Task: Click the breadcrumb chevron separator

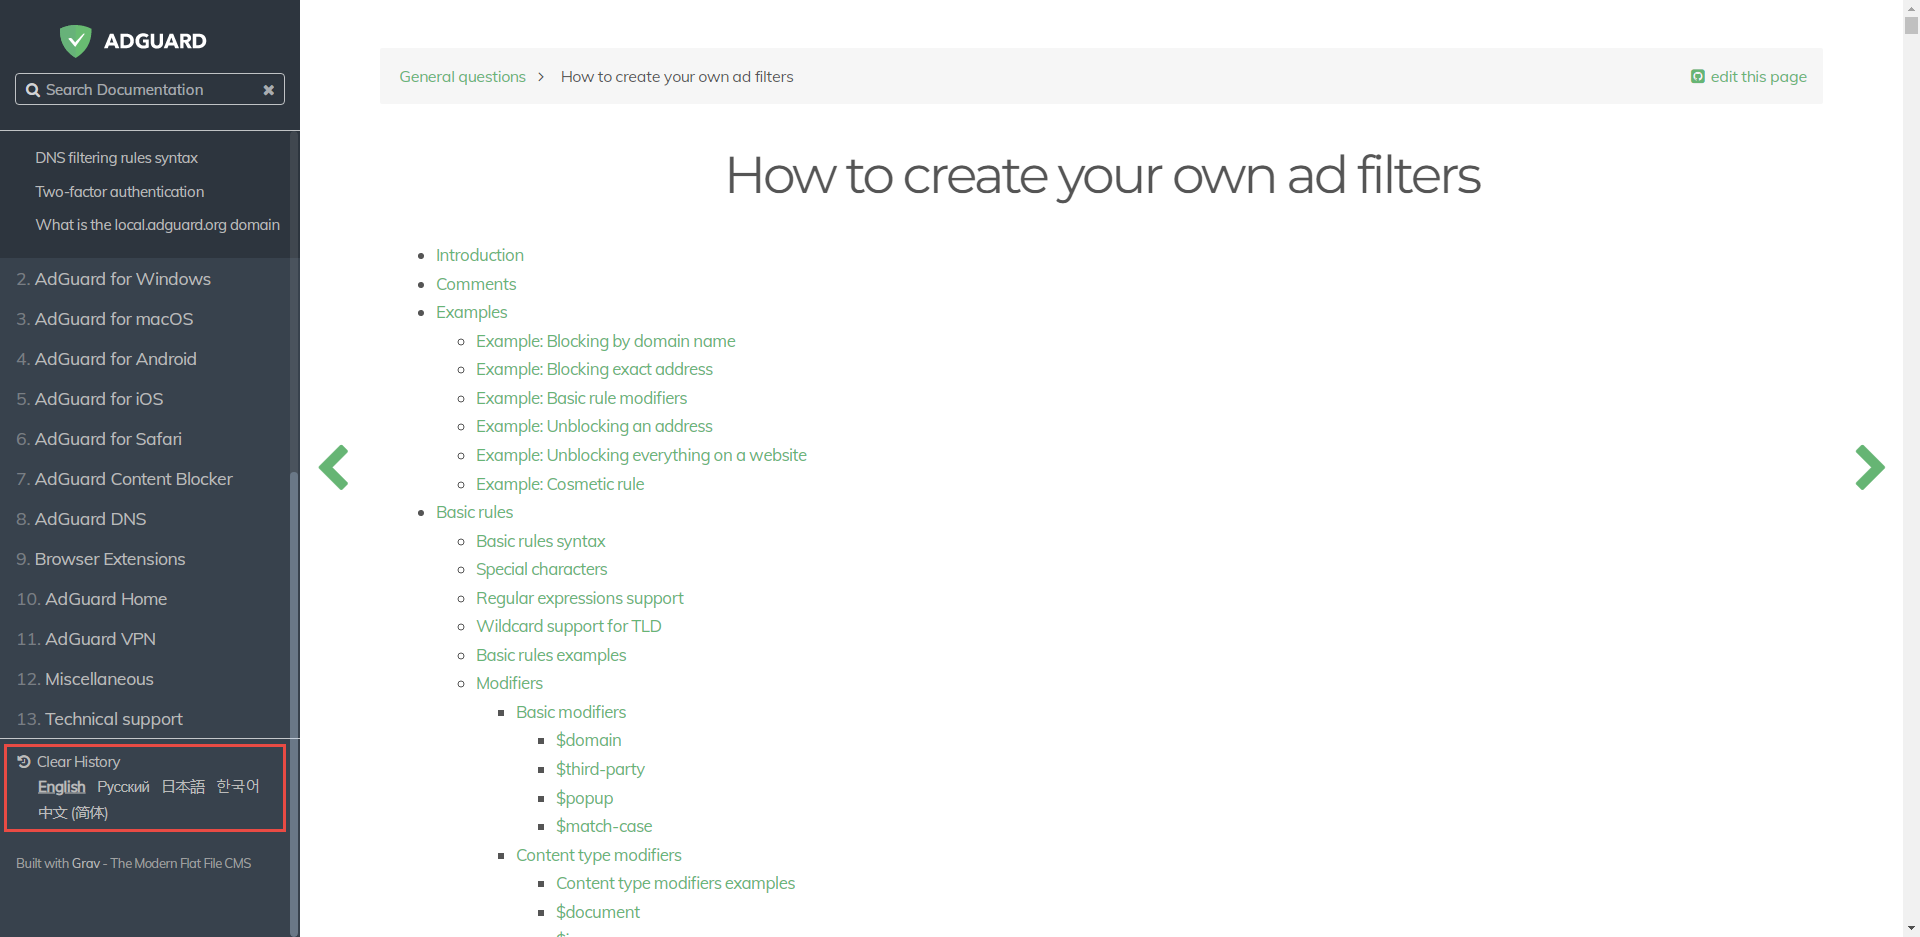Action: click(x=541, y=77)
